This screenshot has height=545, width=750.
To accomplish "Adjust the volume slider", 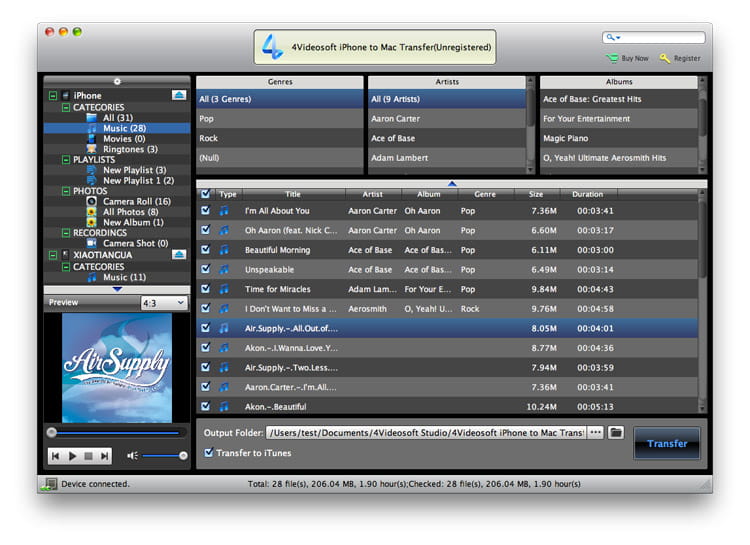I will pyautogui.click(x=163, y=456).
